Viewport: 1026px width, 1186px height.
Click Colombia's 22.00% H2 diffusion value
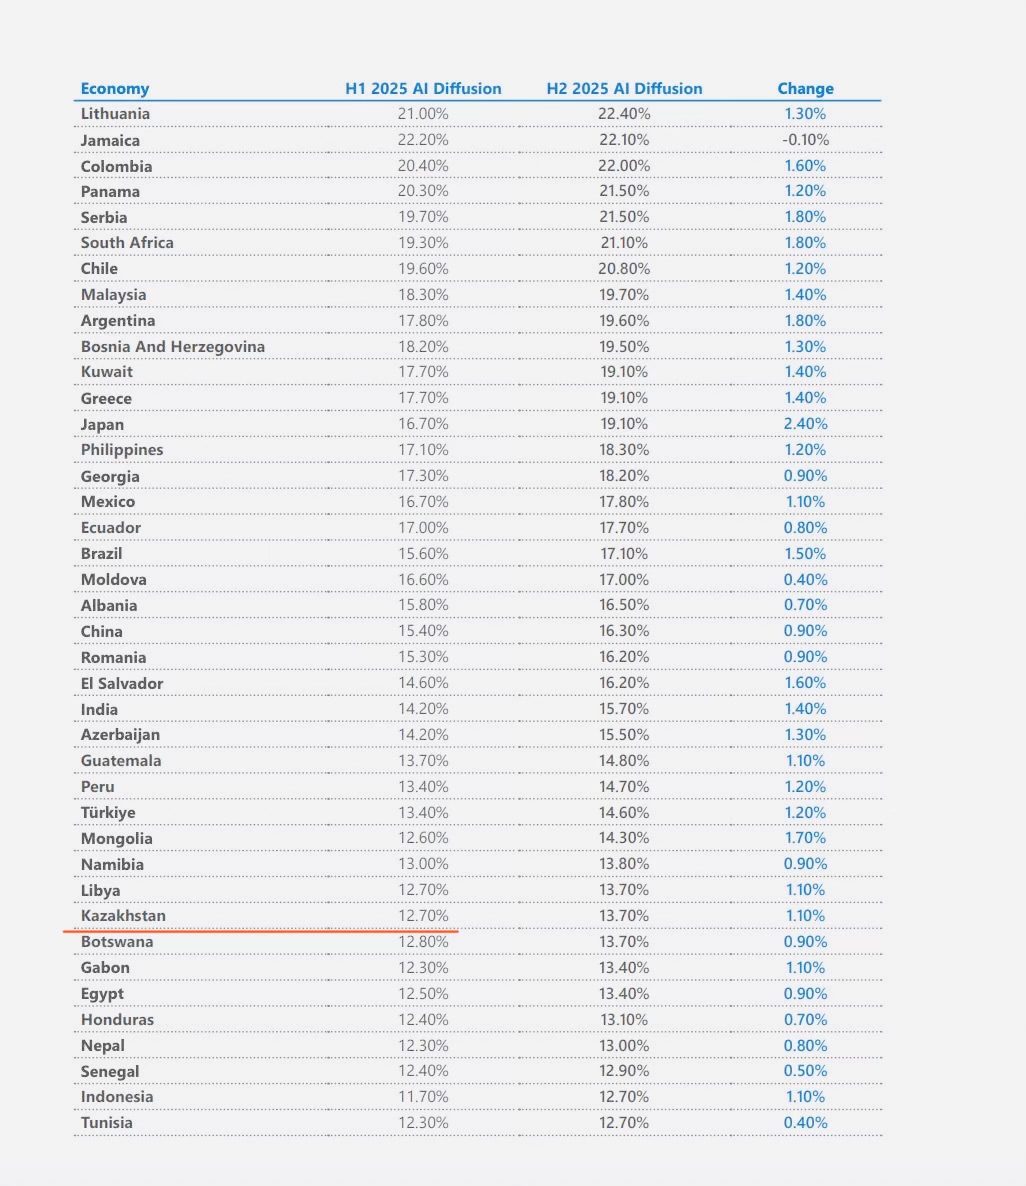pyautogui.click(x=624, y=166)
